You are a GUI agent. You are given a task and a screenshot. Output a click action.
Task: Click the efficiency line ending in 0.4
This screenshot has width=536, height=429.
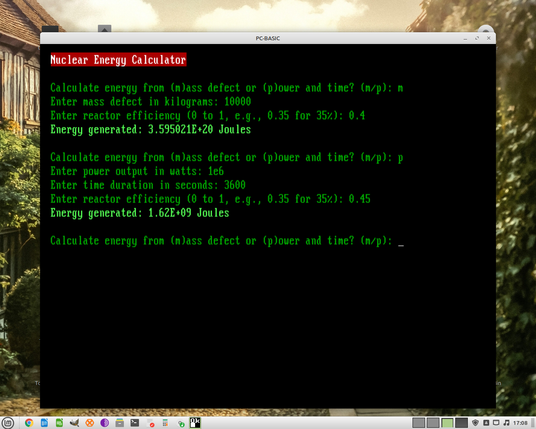pos(208,116)
